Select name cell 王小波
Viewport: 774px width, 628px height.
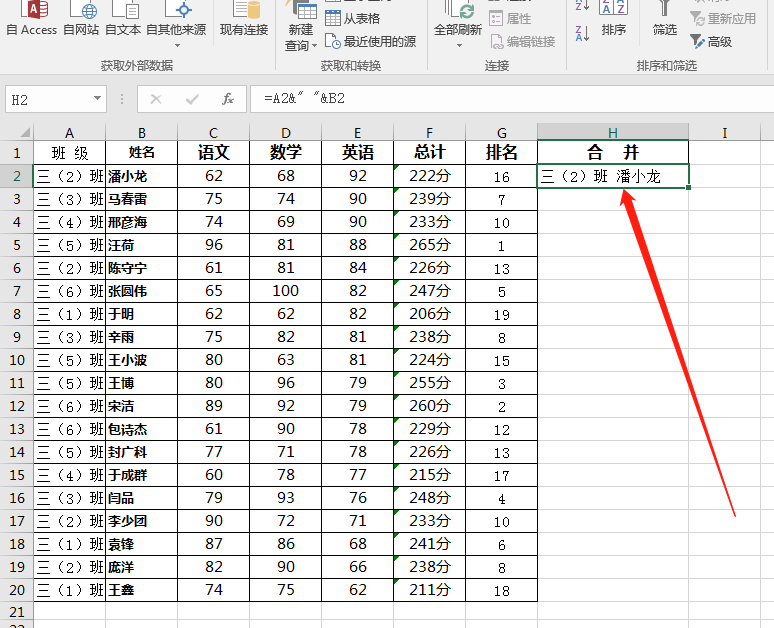pos(142,360)
